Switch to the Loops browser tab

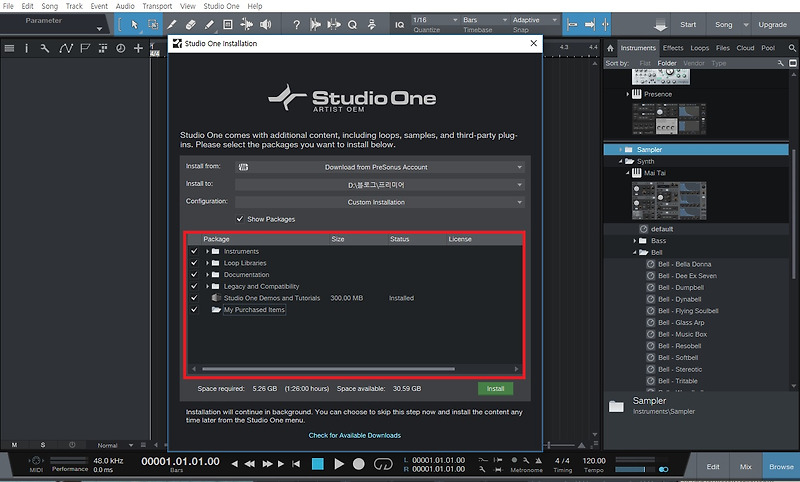(699, 48)
